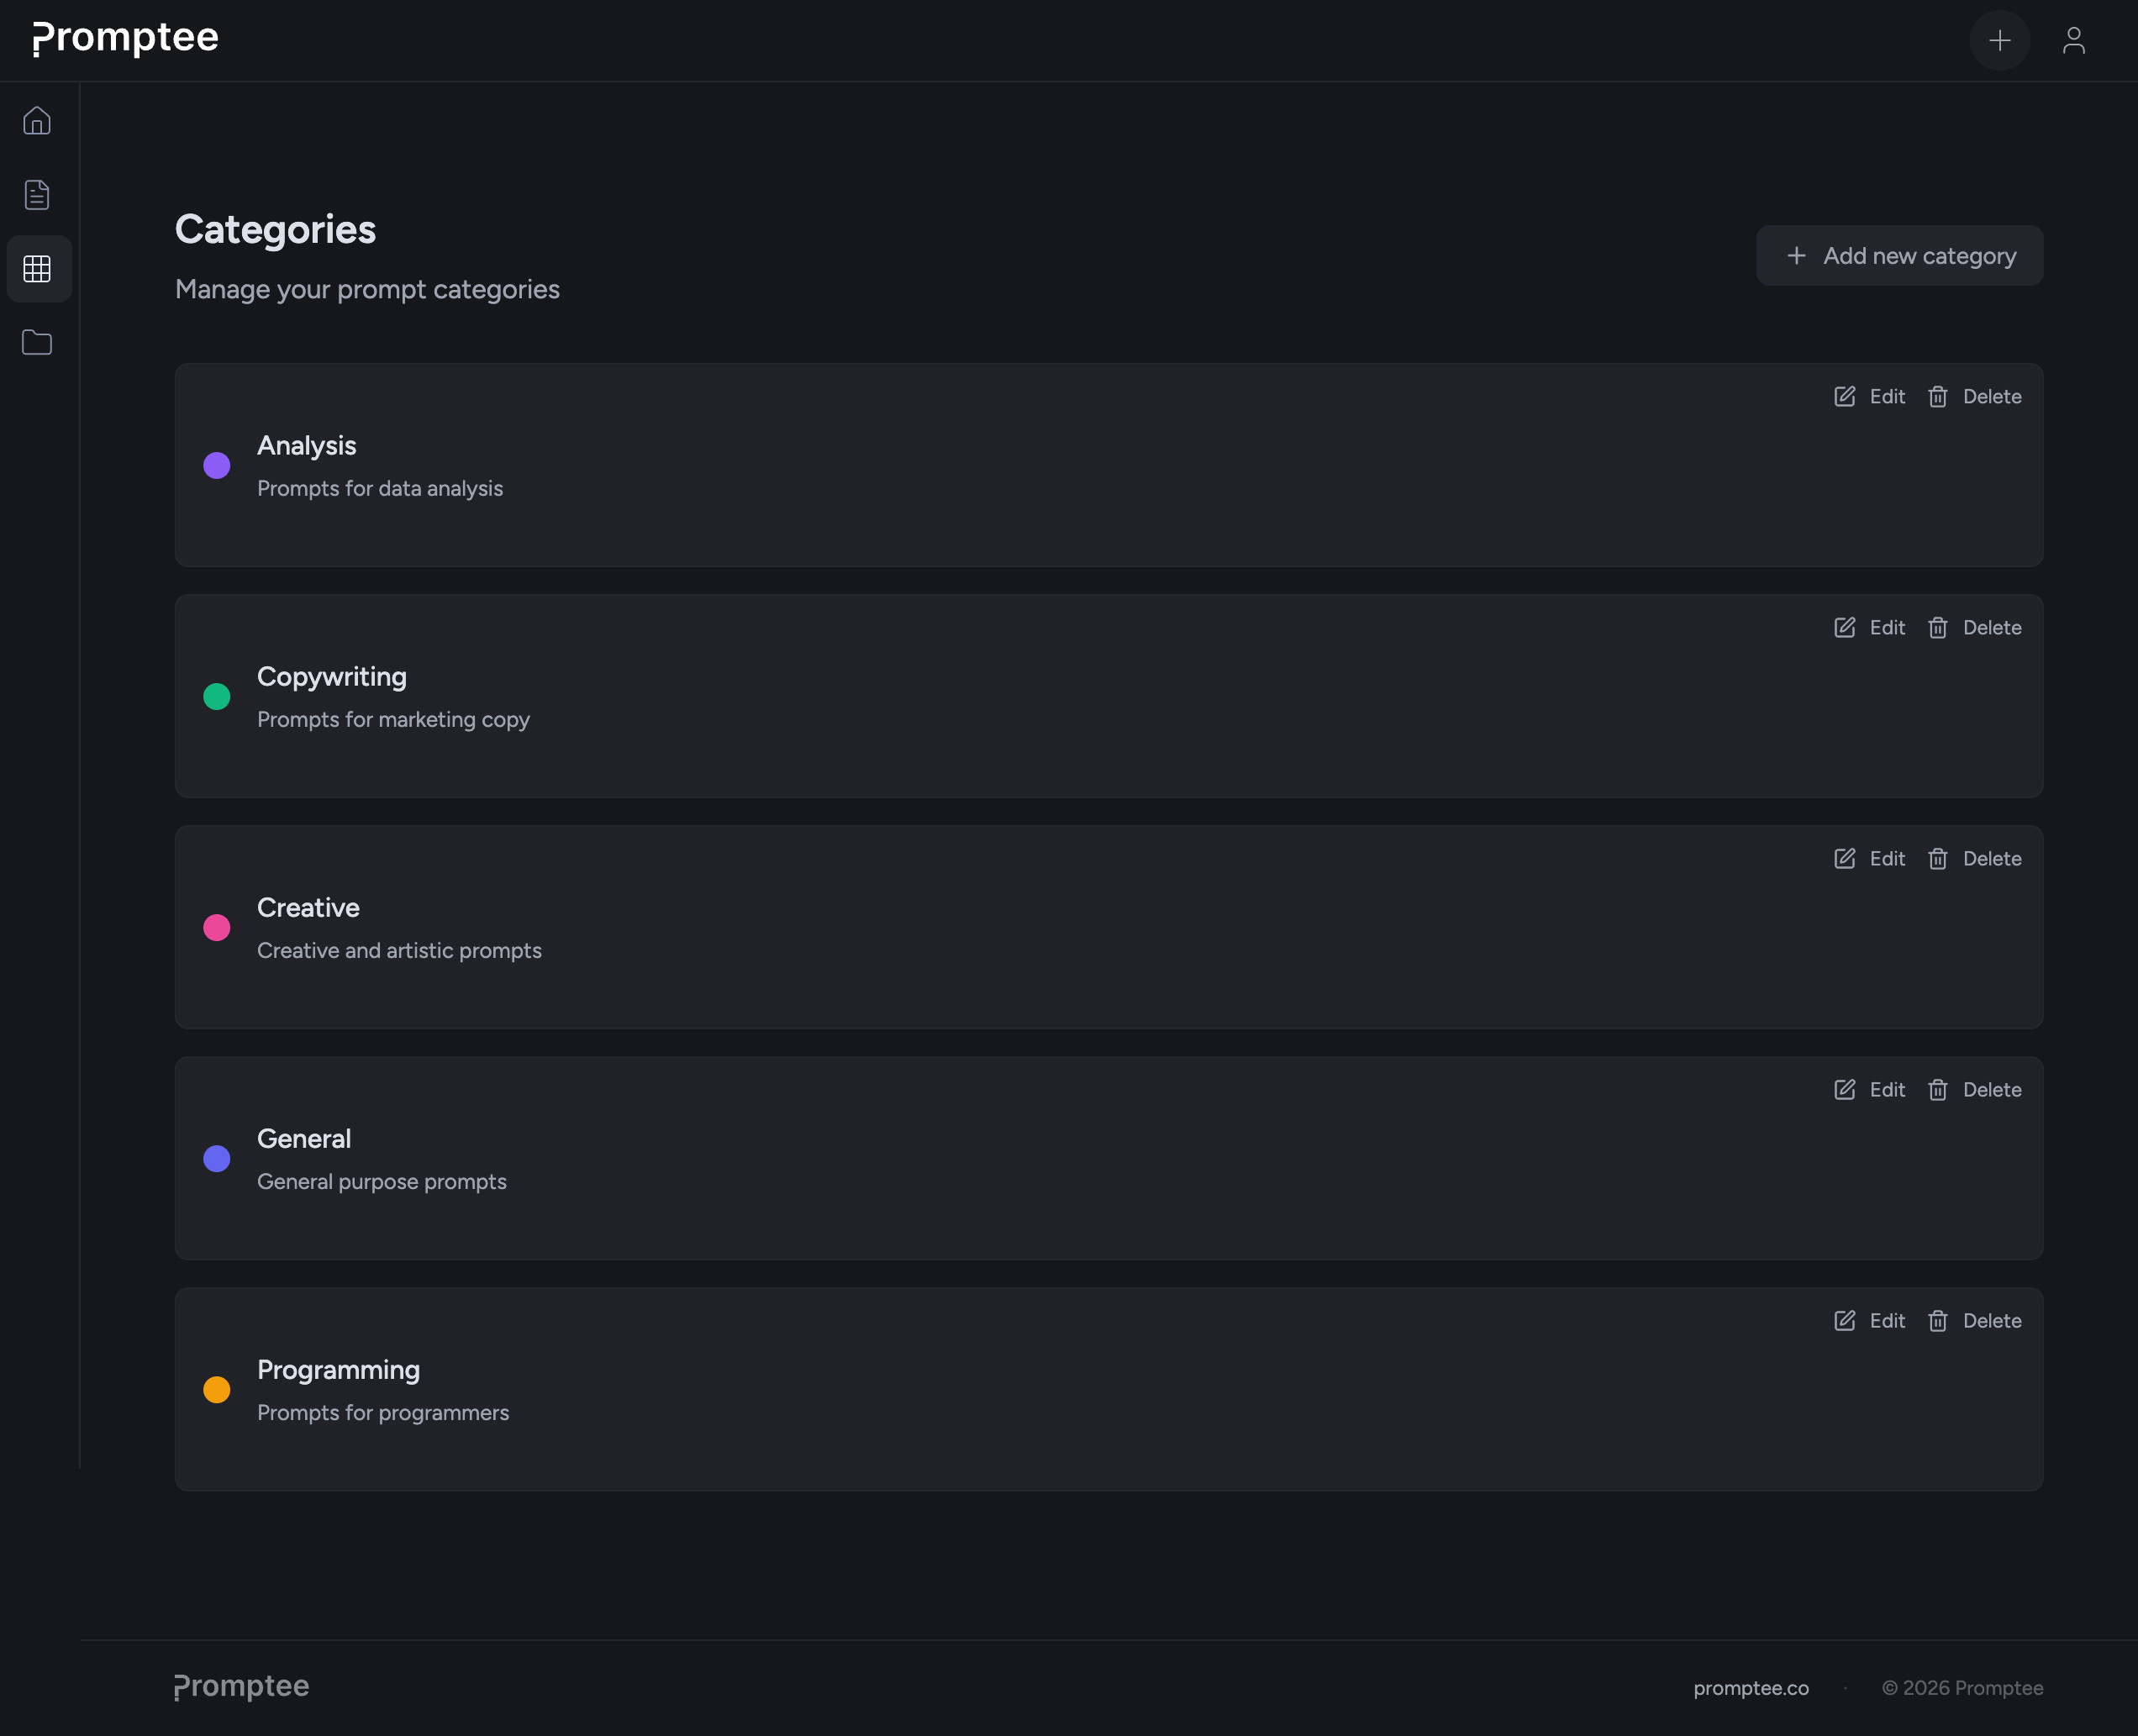This screenshot has height=1736, width=2138.
Task: Click the Promptee logo in header
Action: tap(126, 38)
